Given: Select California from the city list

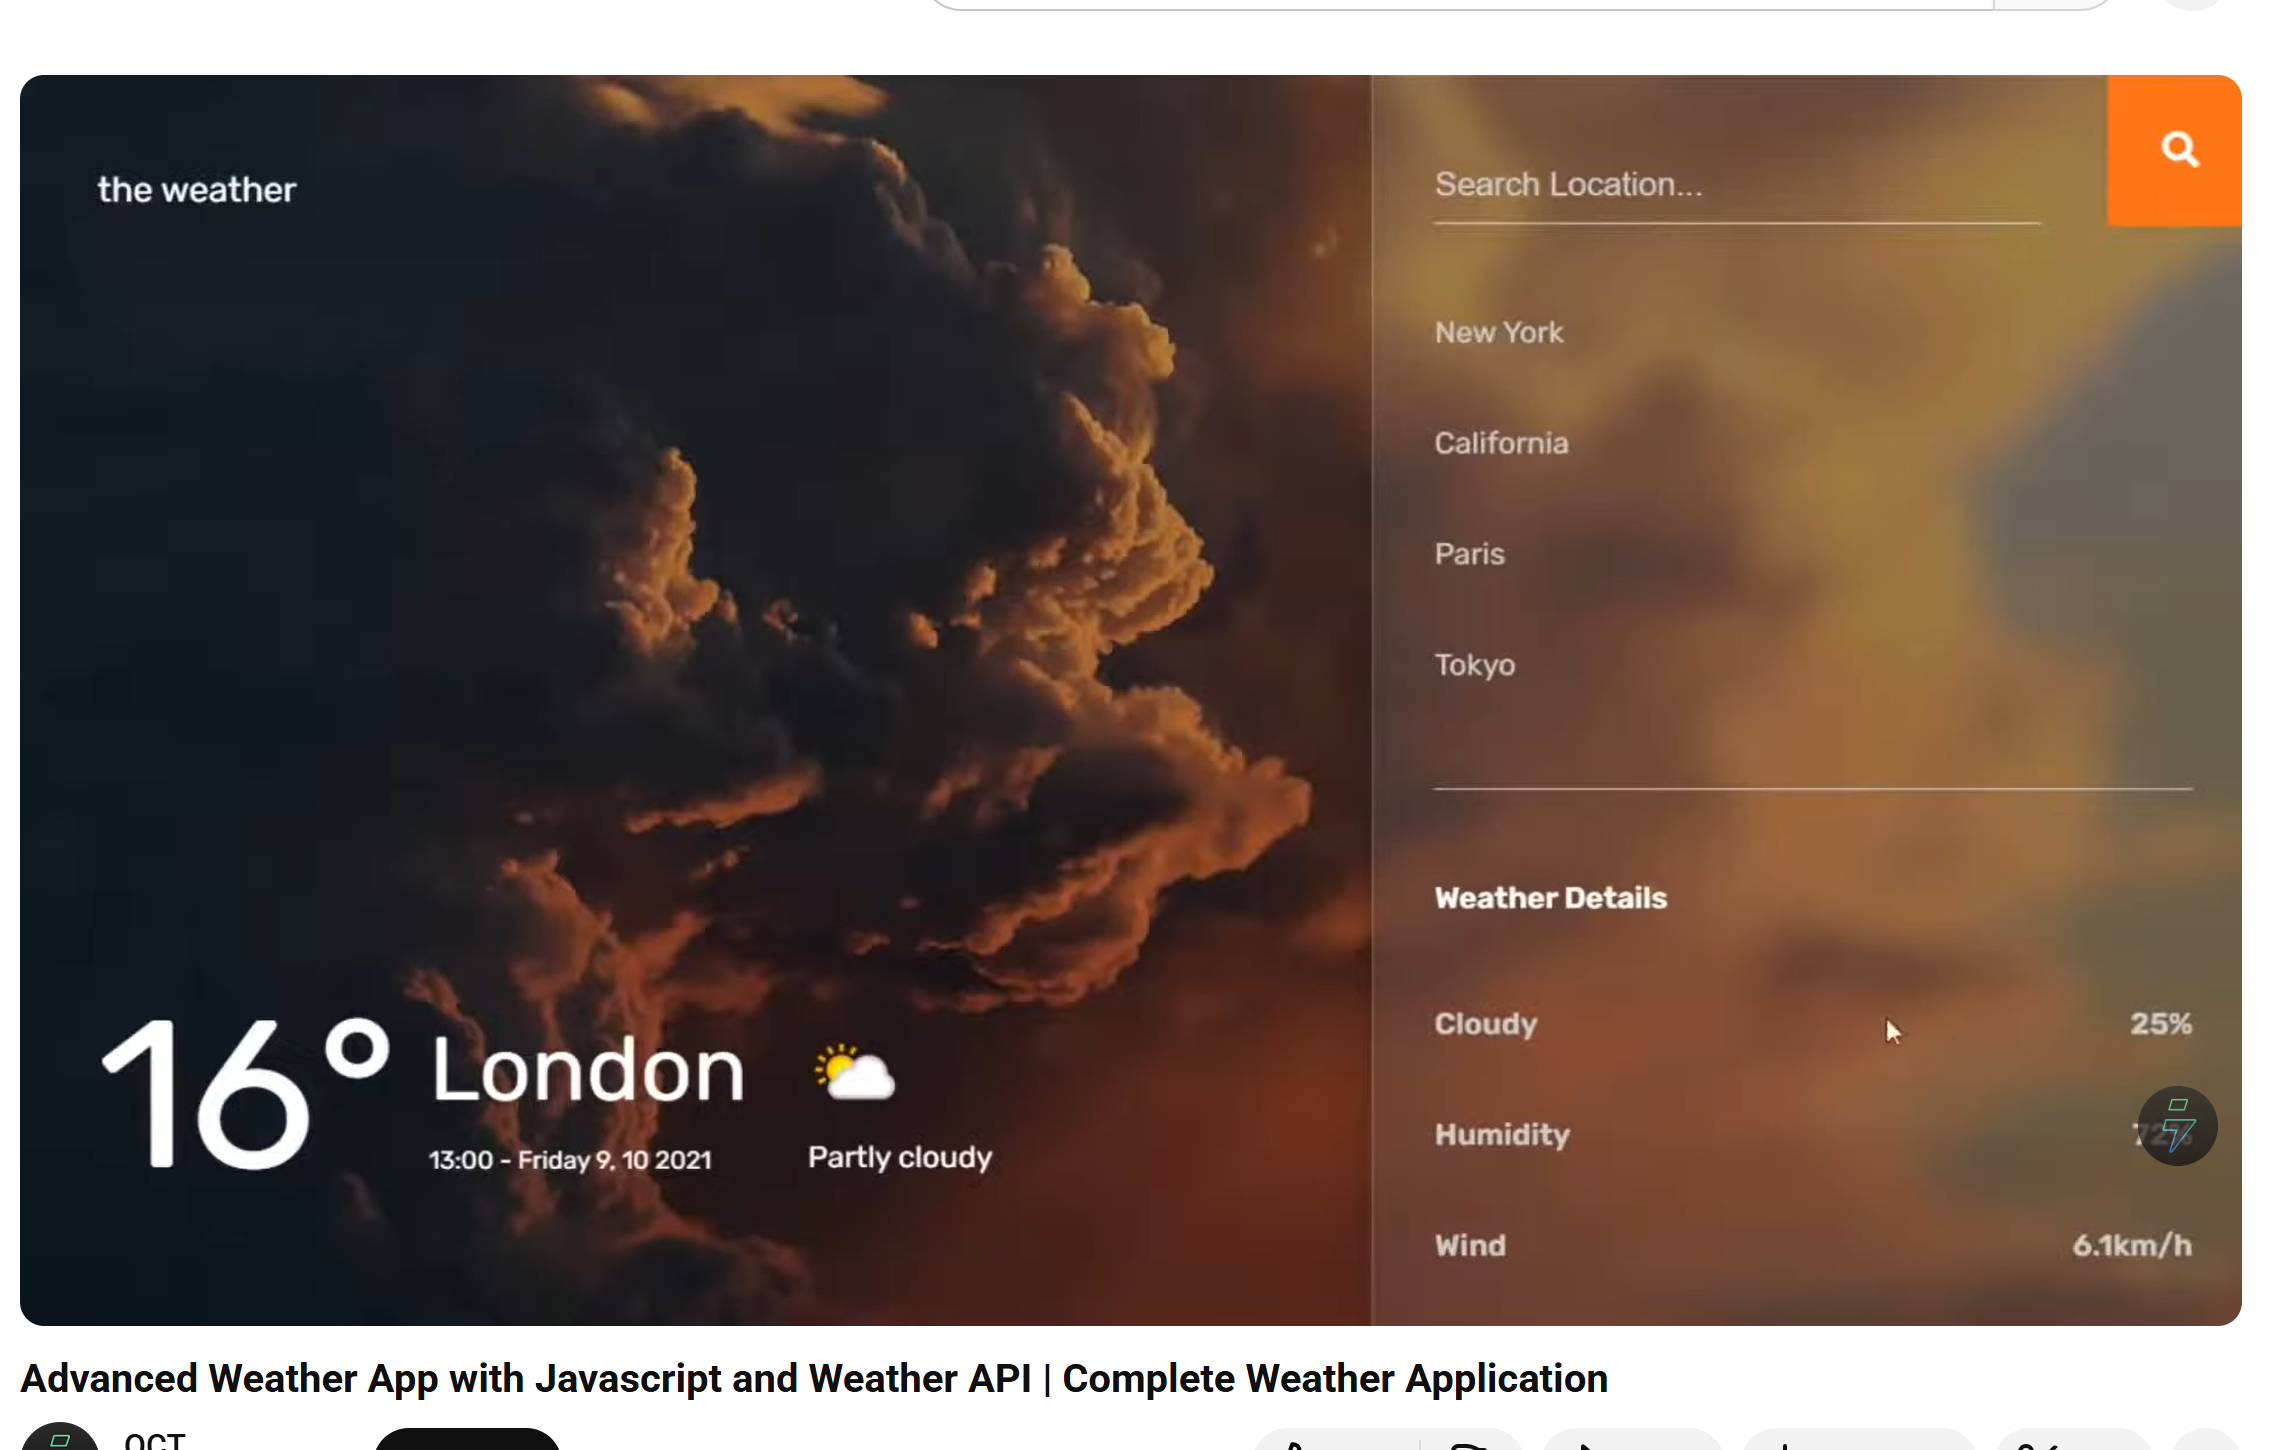Looking at the screenshot, I should pyautogui.click(x=1501, y=443).
